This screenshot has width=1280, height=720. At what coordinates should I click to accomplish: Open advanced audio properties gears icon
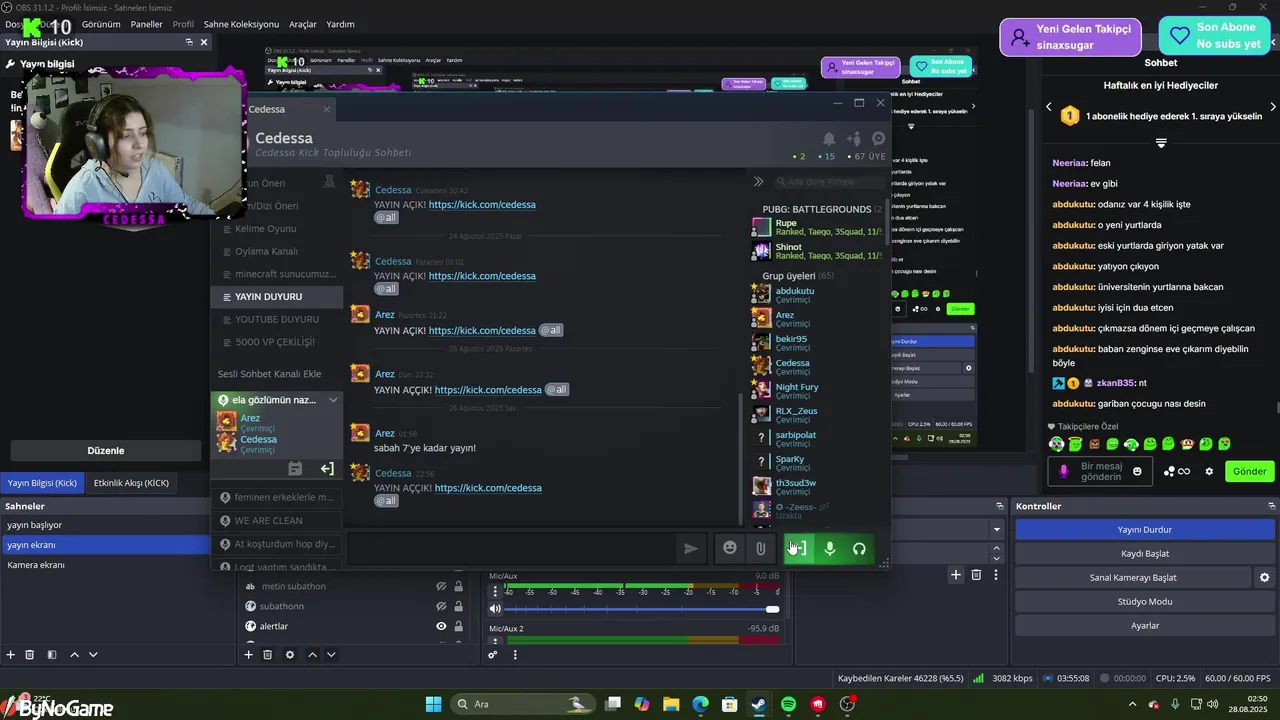coord(493,655)
